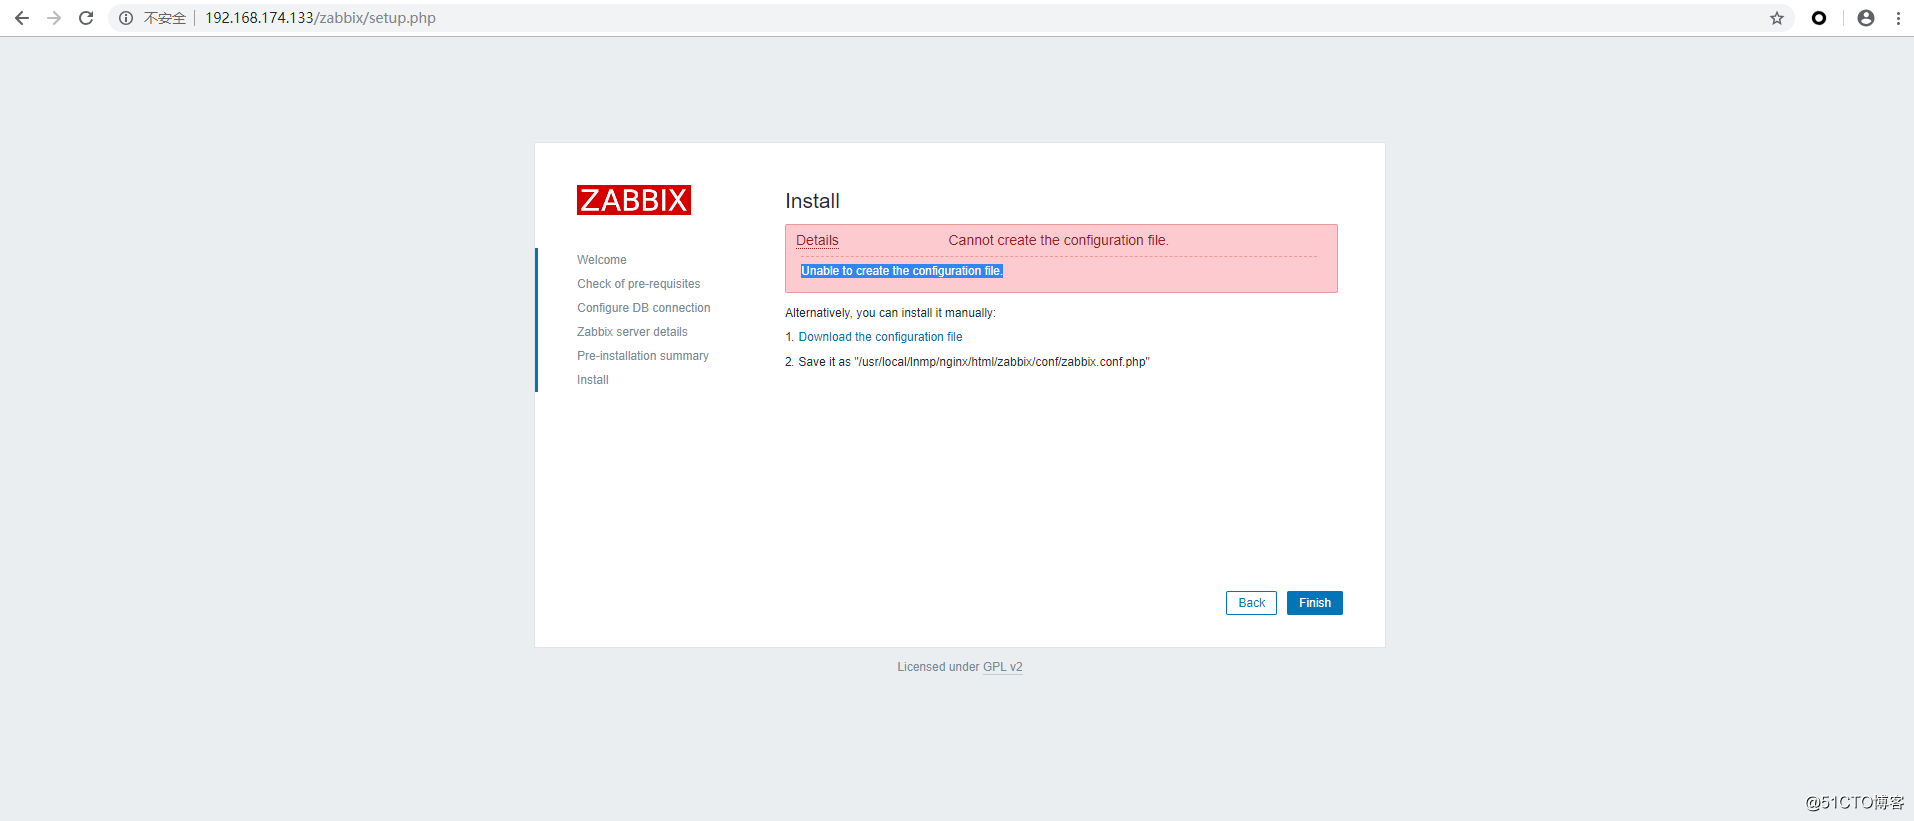
Task: Click the highlighted 'Unable to create the configuration file.' text
Action: click(901, 271)
